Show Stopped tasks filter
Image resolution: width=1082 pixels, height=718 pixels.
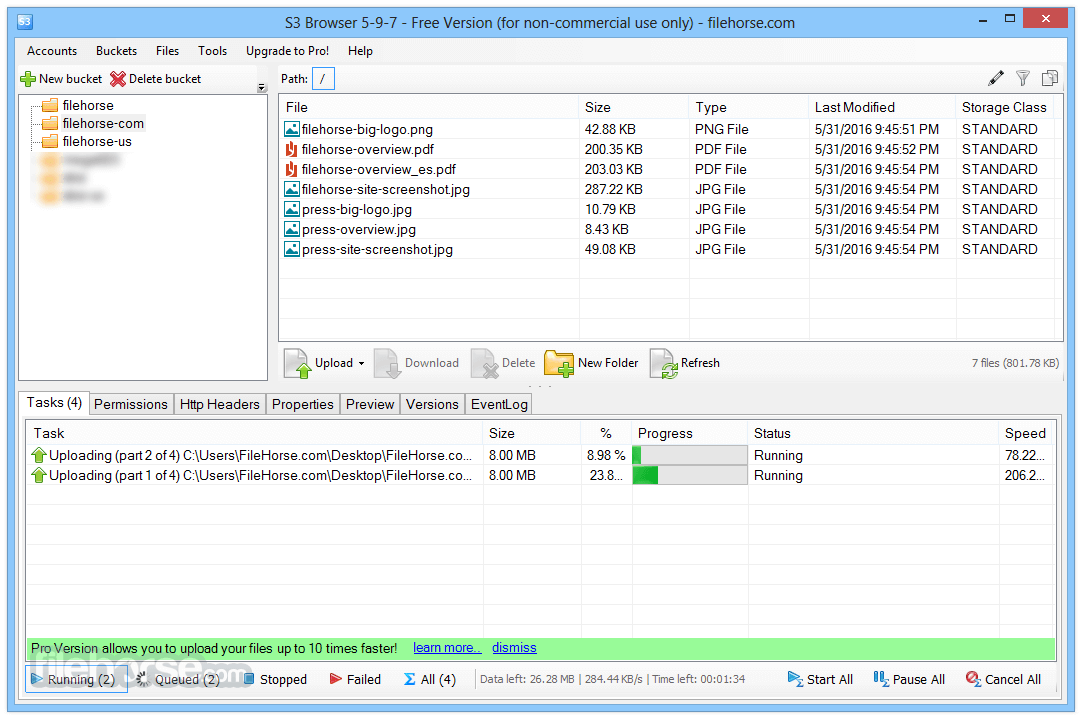click(x=275, y=679)
